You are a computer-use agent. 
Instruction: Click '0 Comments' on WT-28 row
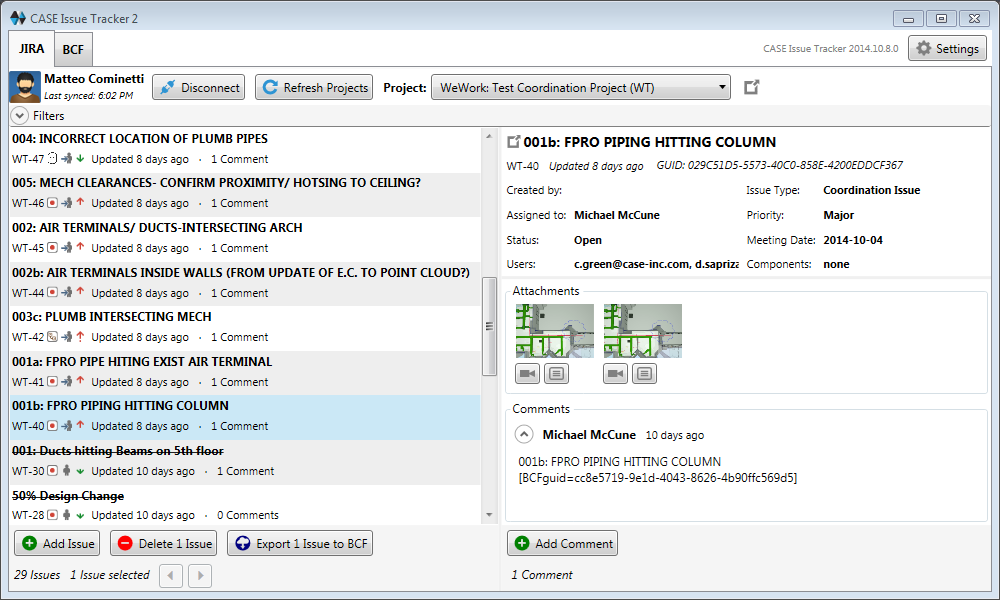click(247, 515)
